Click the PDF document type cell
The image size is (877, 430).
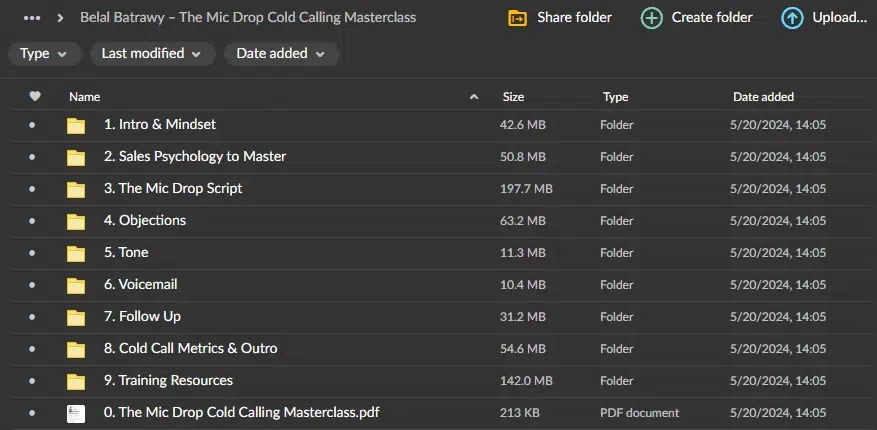639,413
